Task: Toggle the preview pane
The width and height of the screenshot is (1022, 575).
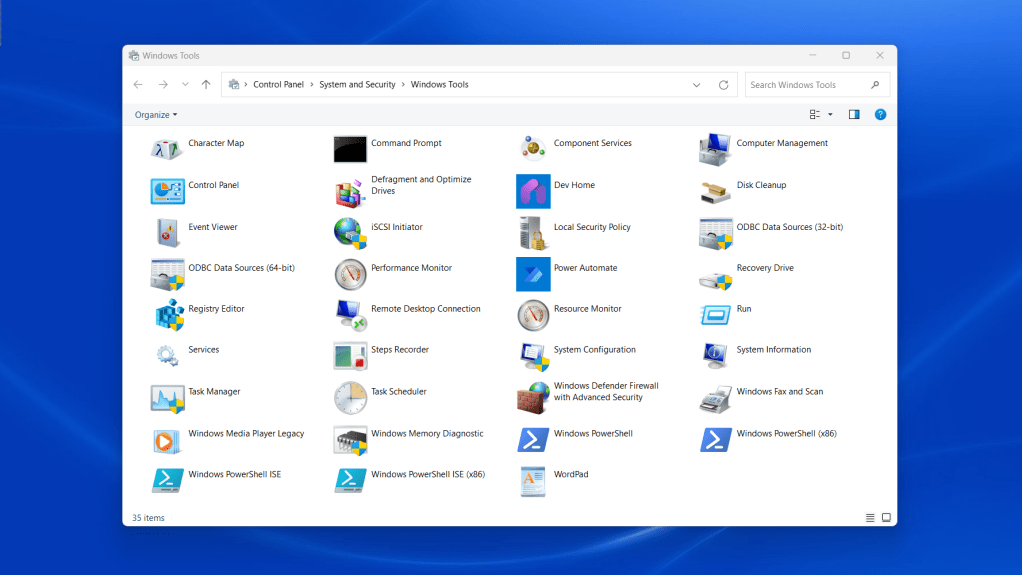Action: (854, 115)
